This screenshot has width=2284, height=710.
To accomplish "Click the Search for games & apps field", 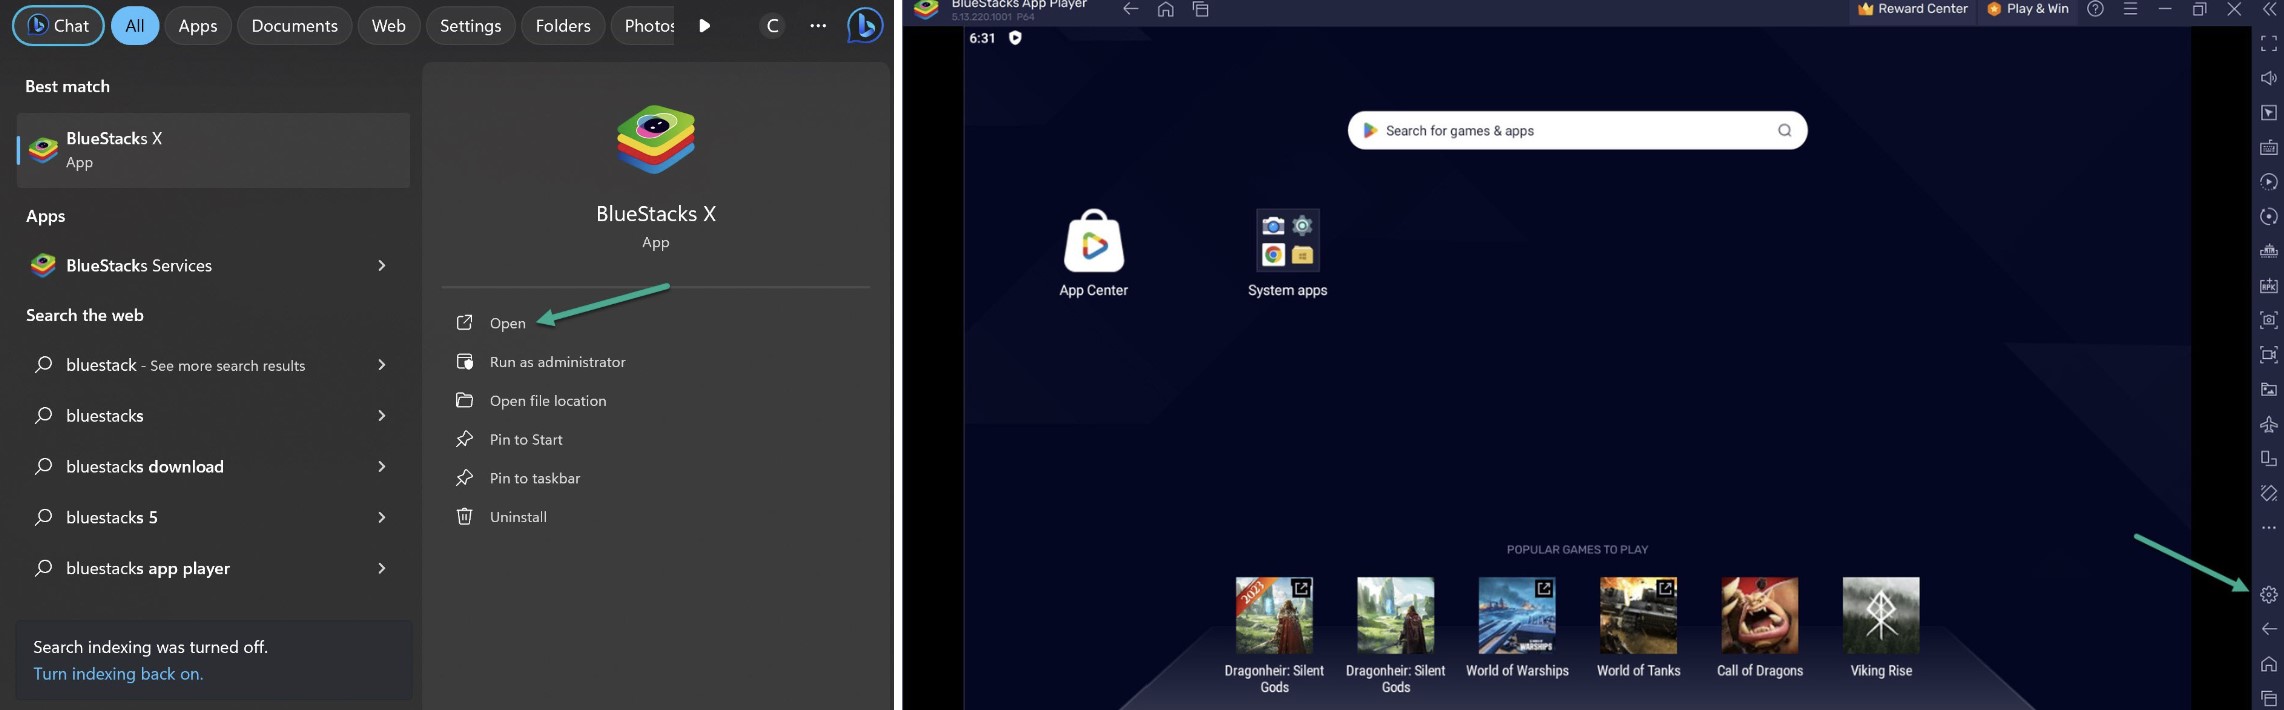I will pyautogui.click(x=1577, y=130).
